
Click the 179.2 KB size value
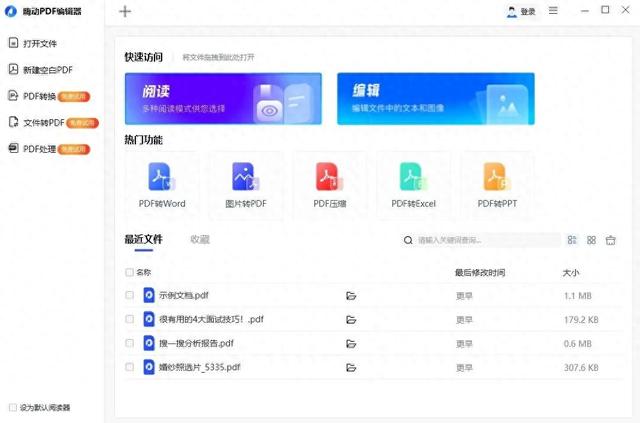581,320
